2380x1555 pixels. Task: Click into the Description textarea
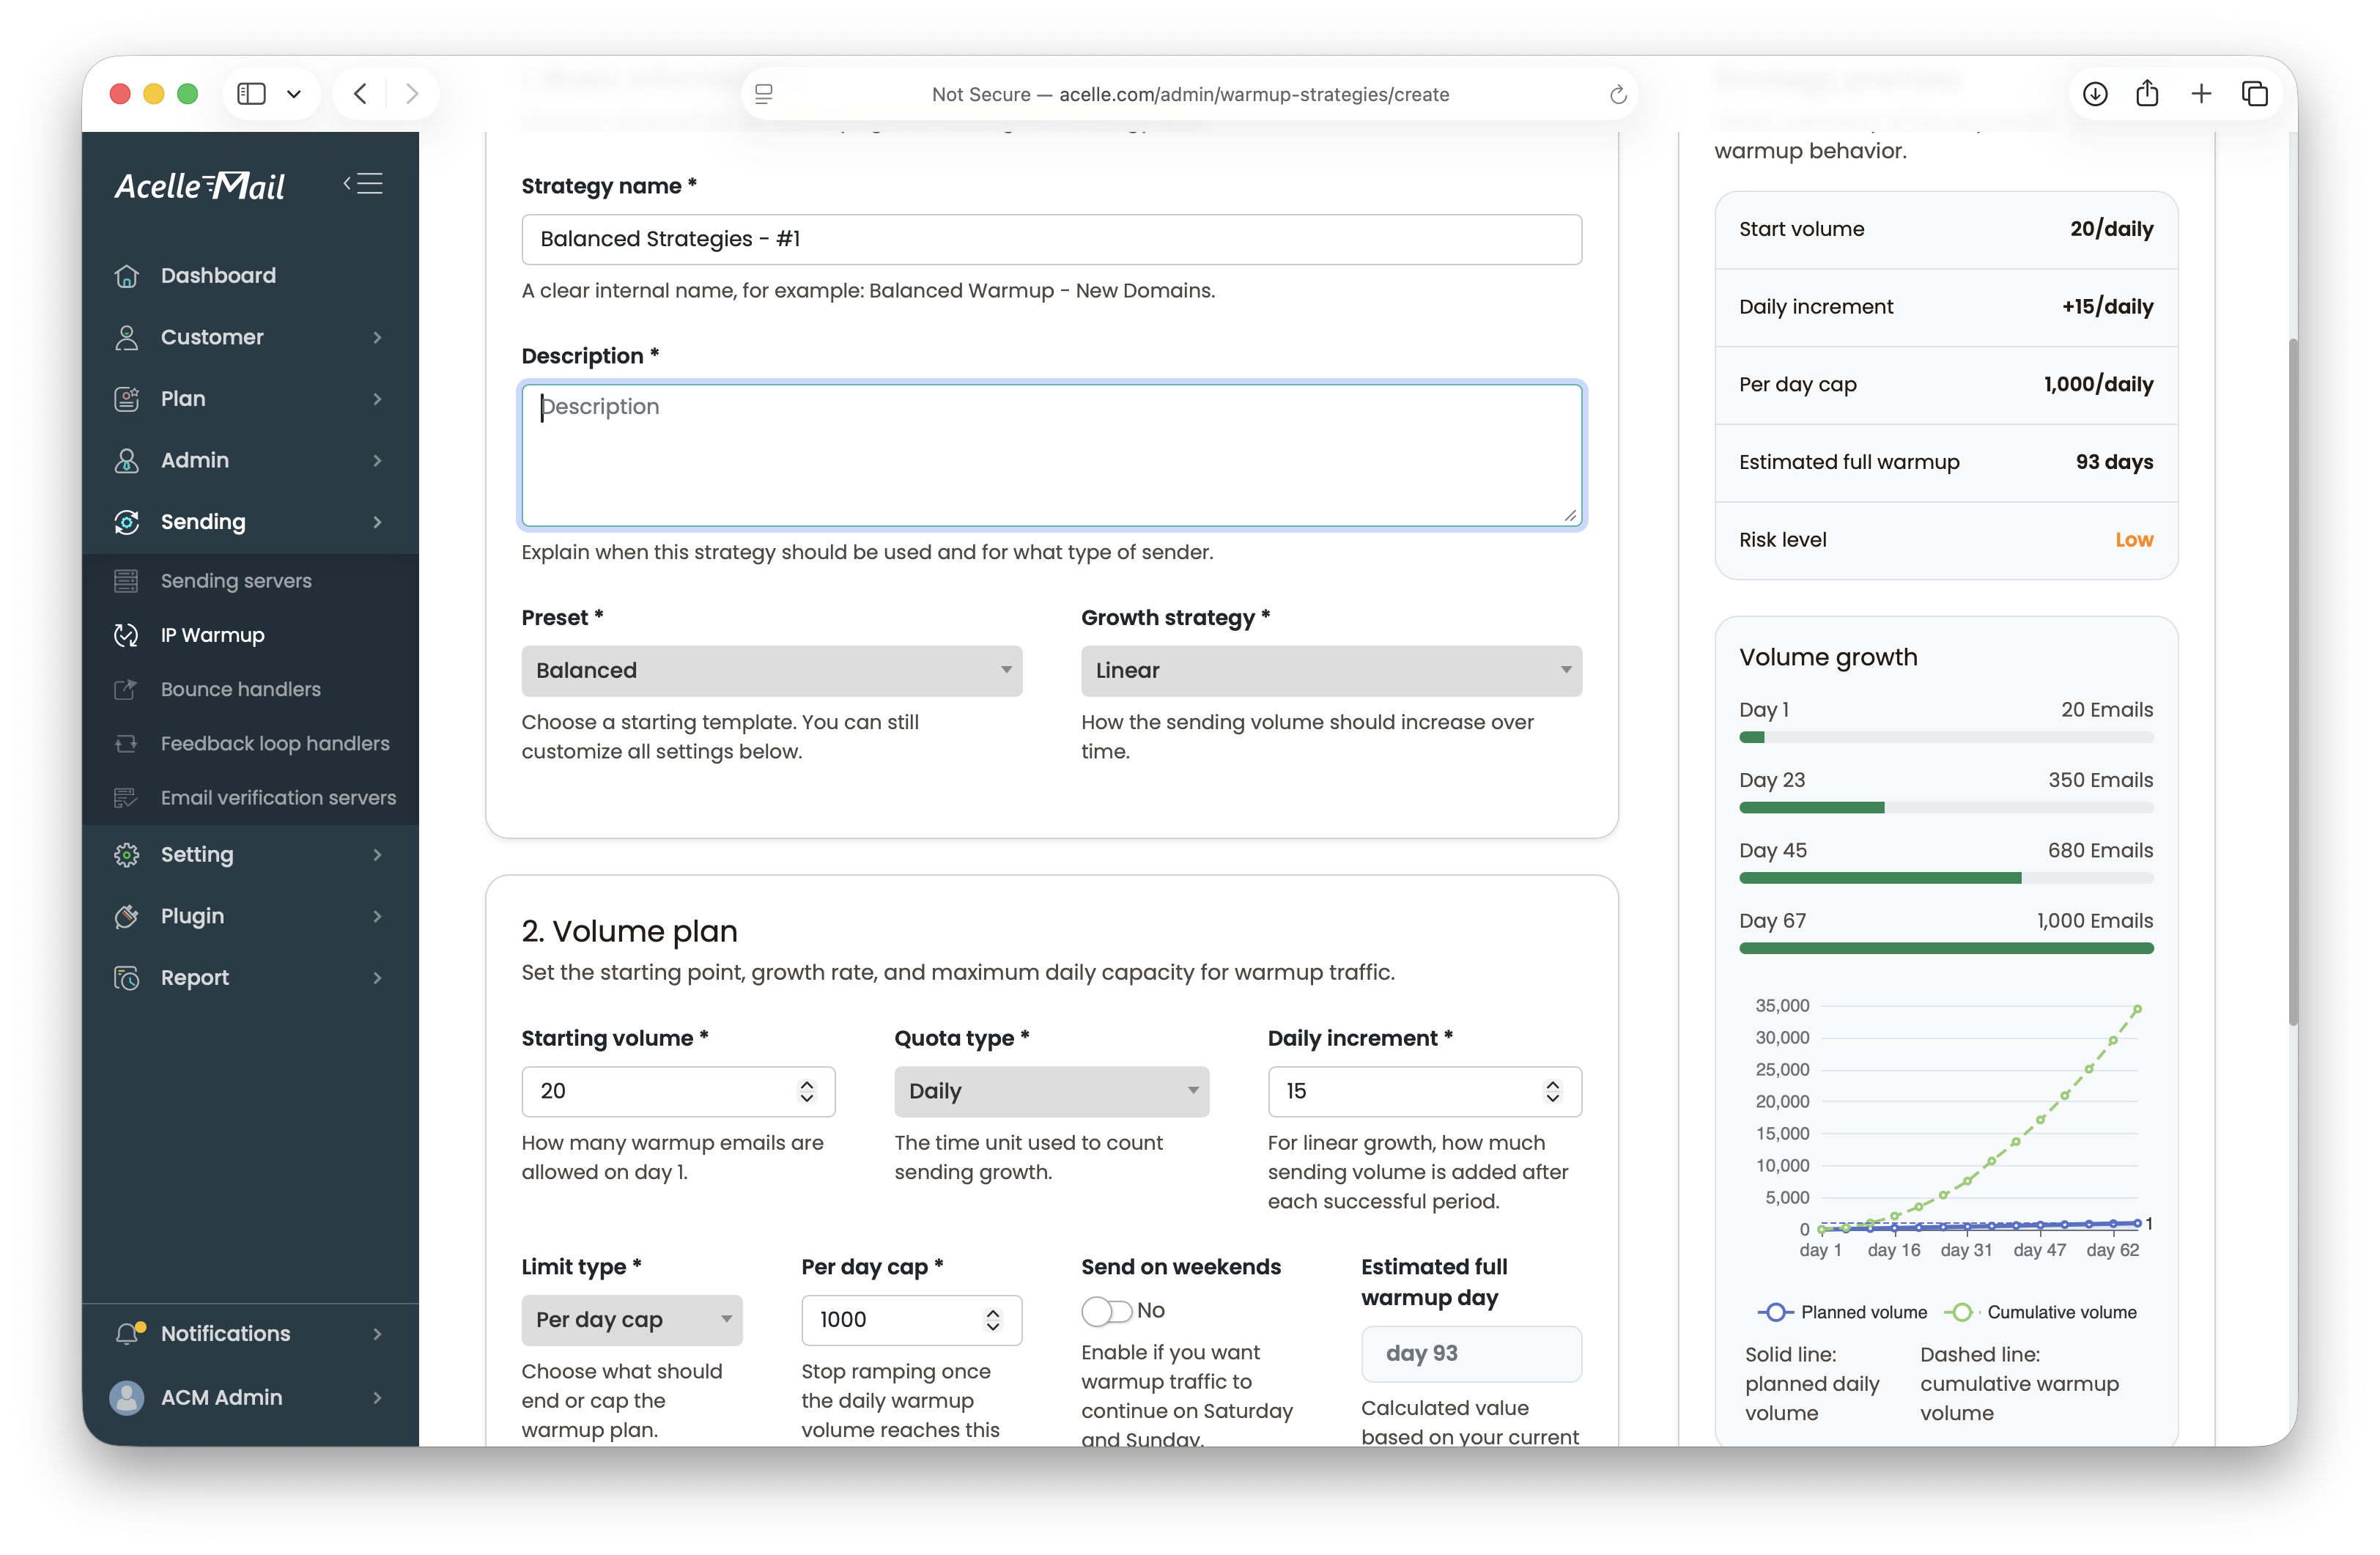1051,455
